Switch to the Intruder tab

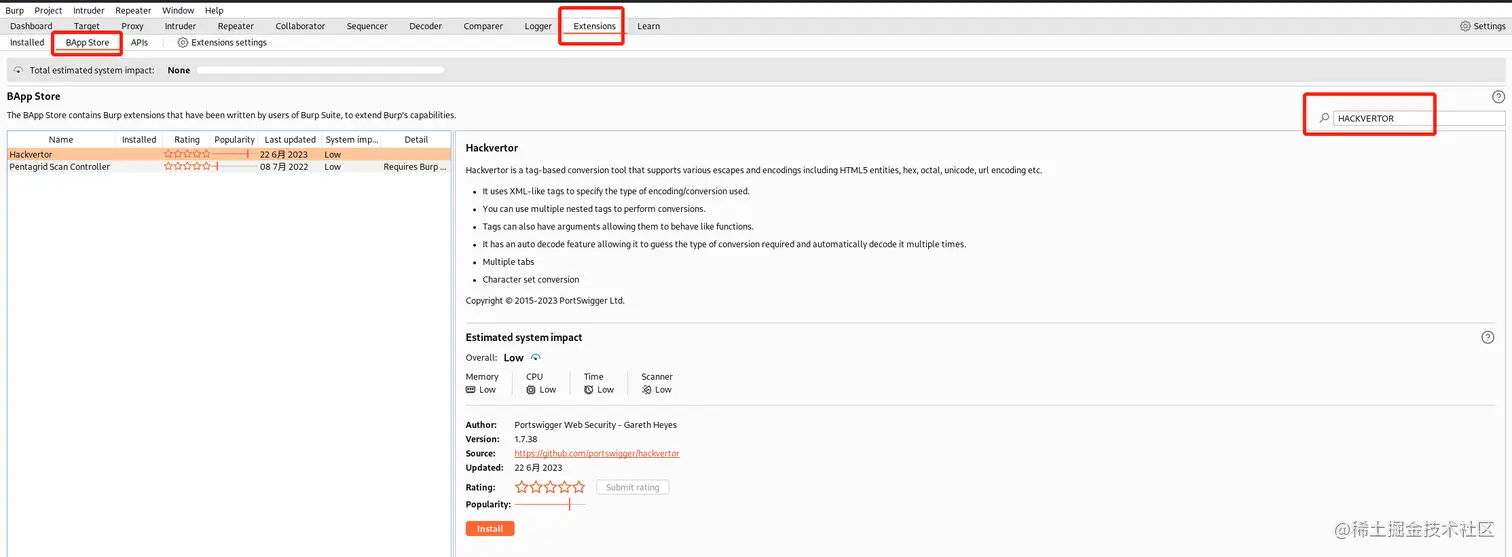[x=181, y=26]
